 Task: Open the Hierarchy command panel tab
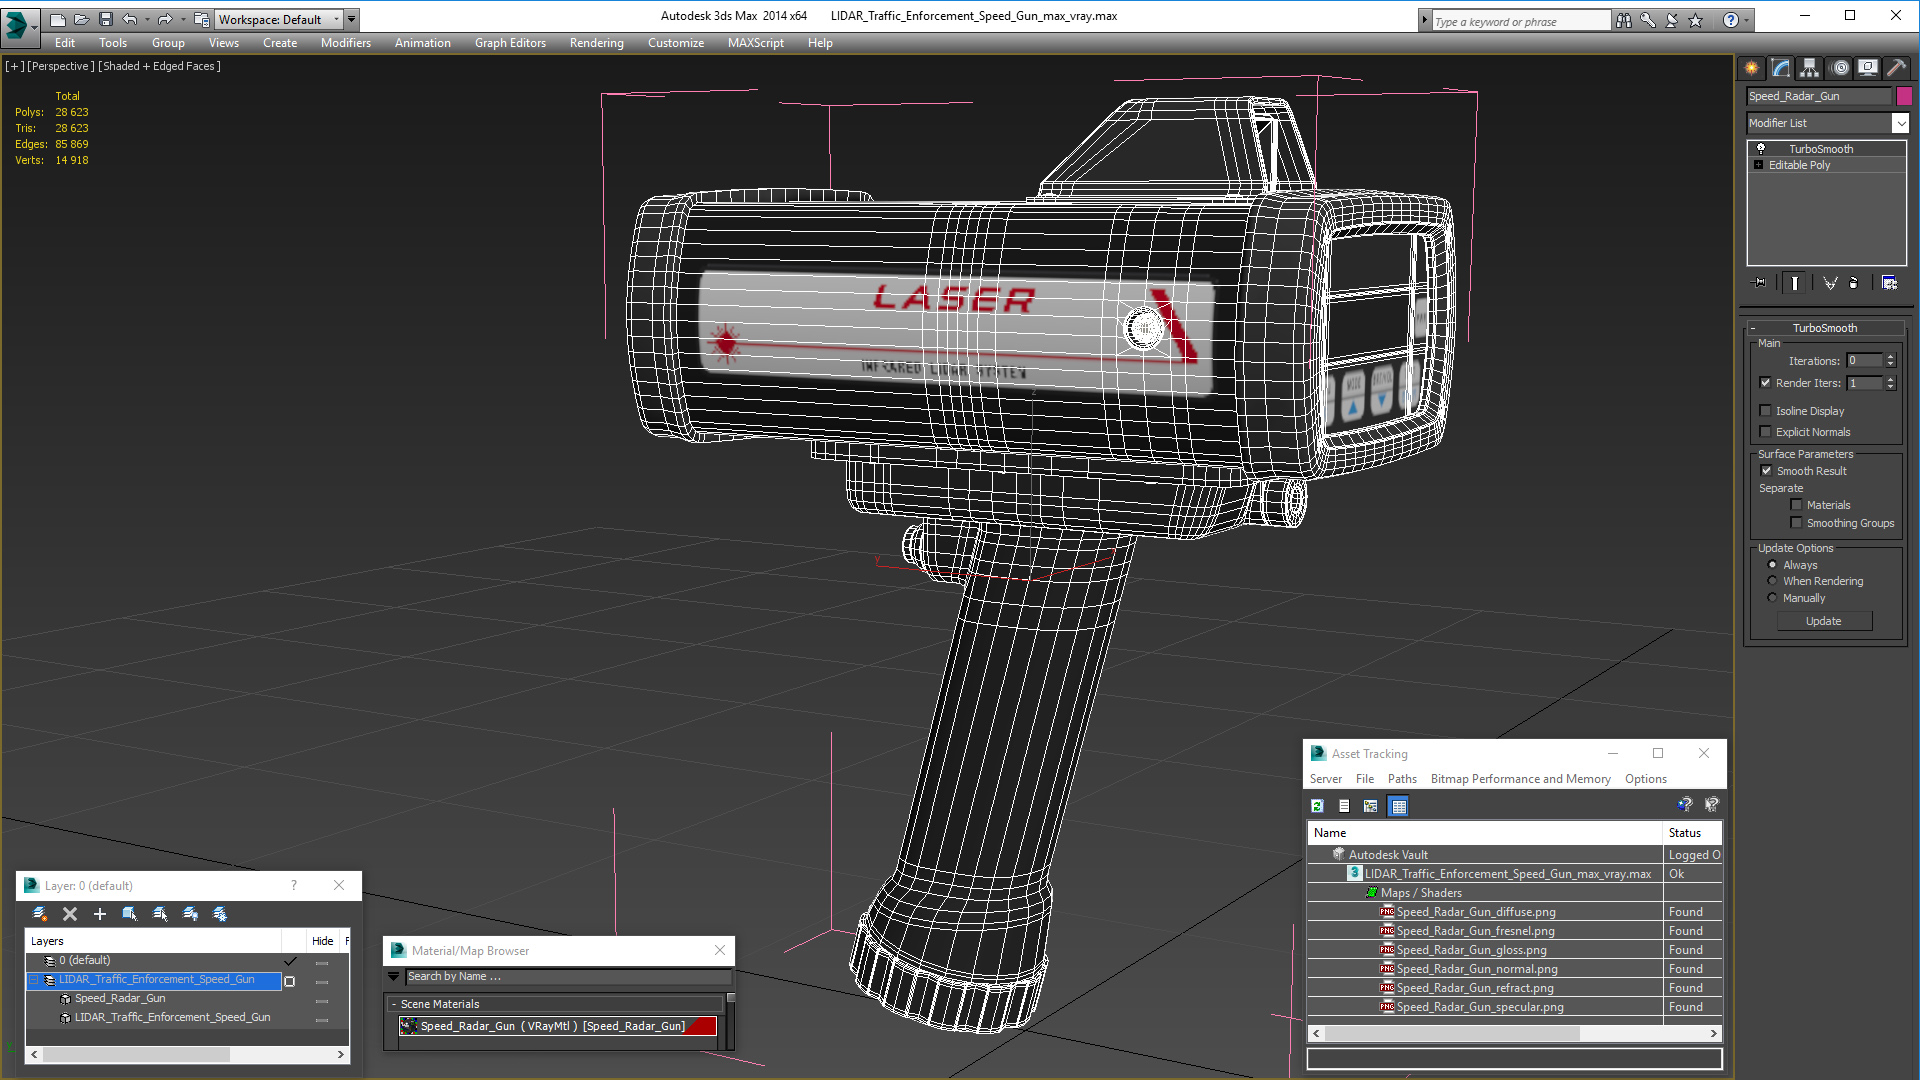pyautogui.click(x=1810, y=68)
